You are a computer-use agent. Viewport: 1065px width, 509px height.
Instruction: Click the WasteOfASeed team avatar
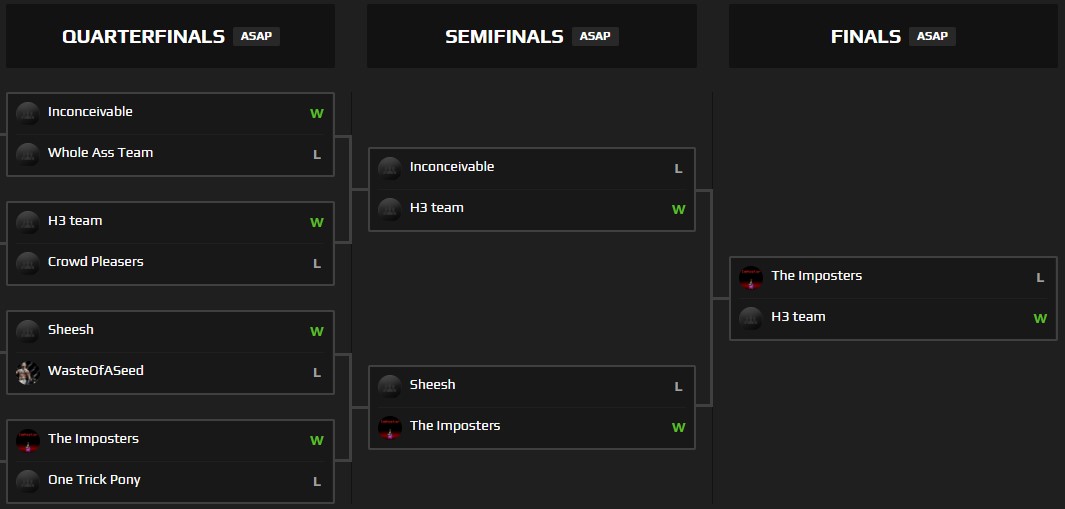coord(28,372)
